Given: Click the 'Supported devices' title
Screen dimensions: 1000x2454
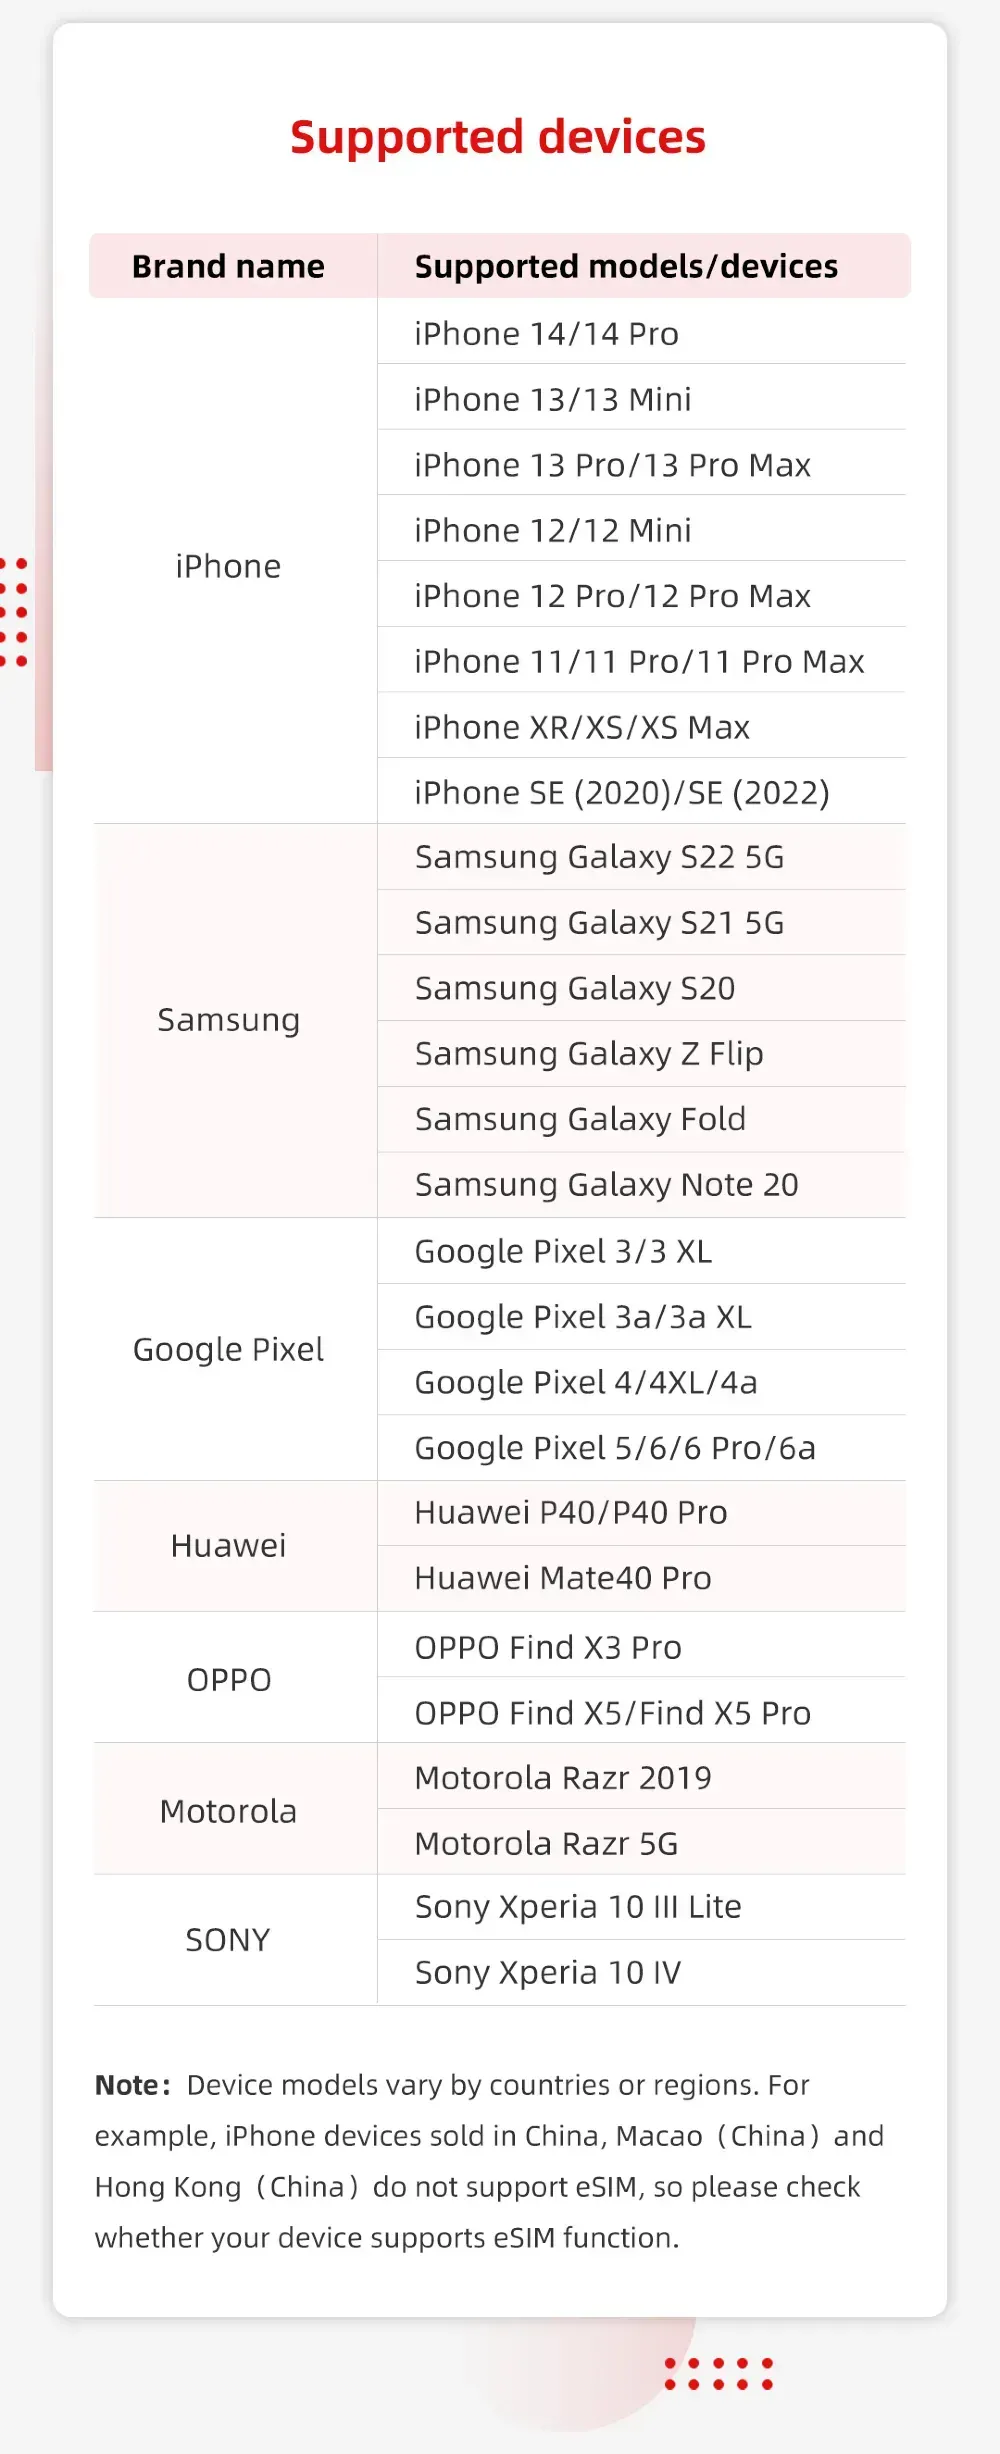Looking at the screenshot, I should pos(498,137).
